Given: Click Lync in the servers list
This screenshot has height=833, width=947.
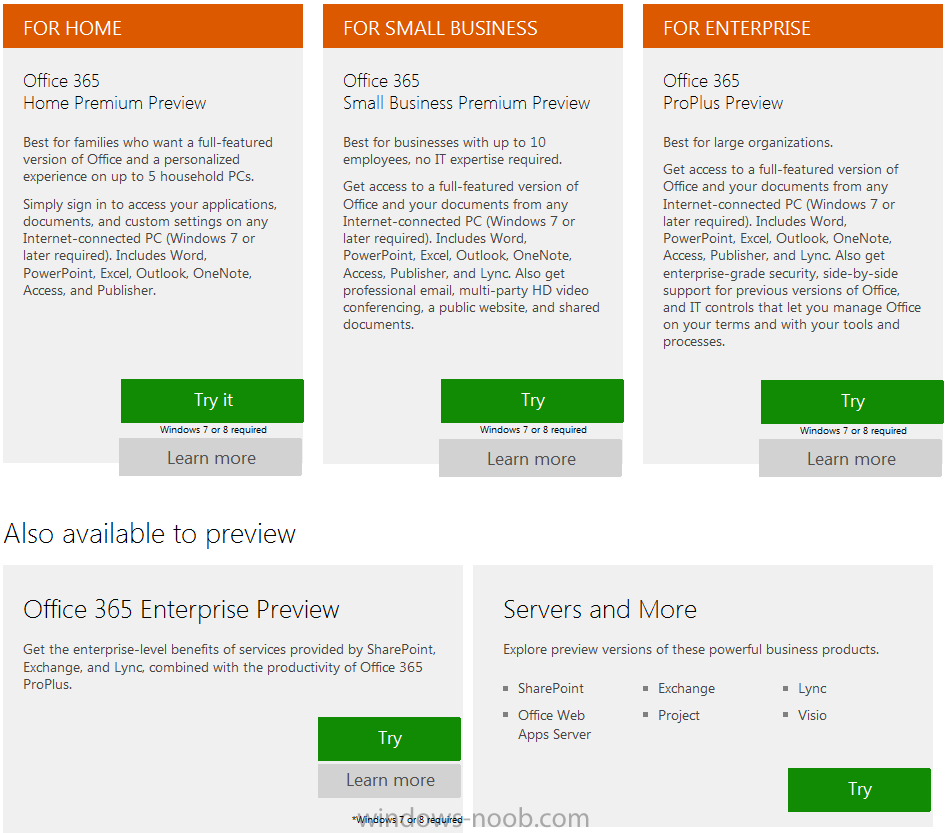Looking at the screenshot, I should (812, 689).
